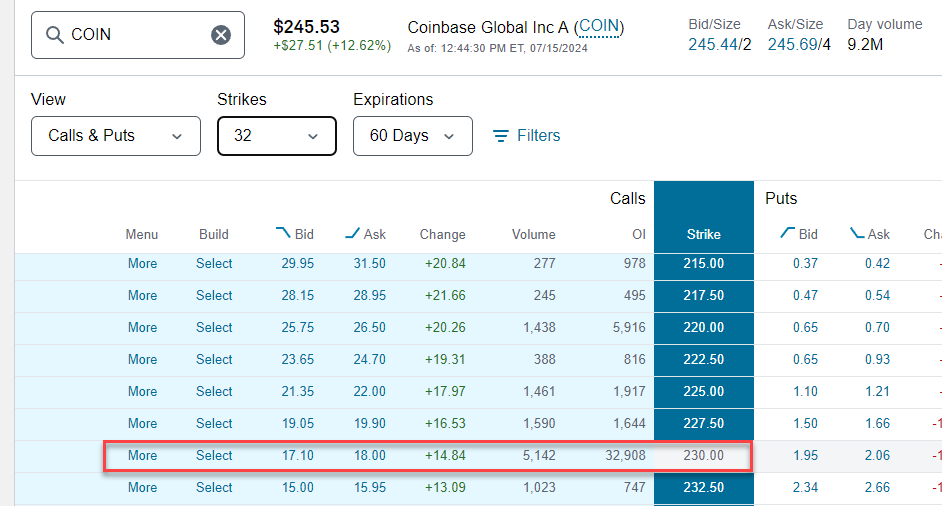The height and width of the screenshot is (506, 942).
Task: Click call bid 19.05
Action: pyautogui.click(x=297, y=424)
